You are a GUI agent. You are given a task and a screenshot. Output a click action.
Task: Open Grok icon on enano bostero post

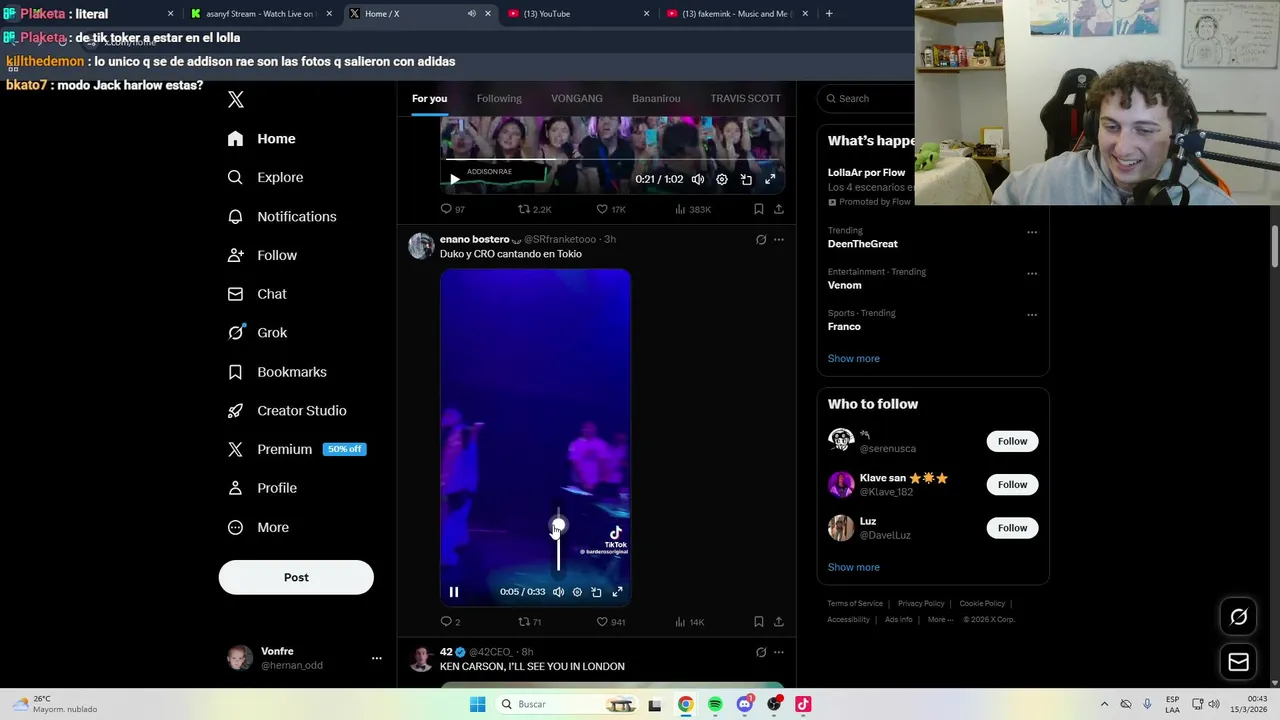coord(761,240)
